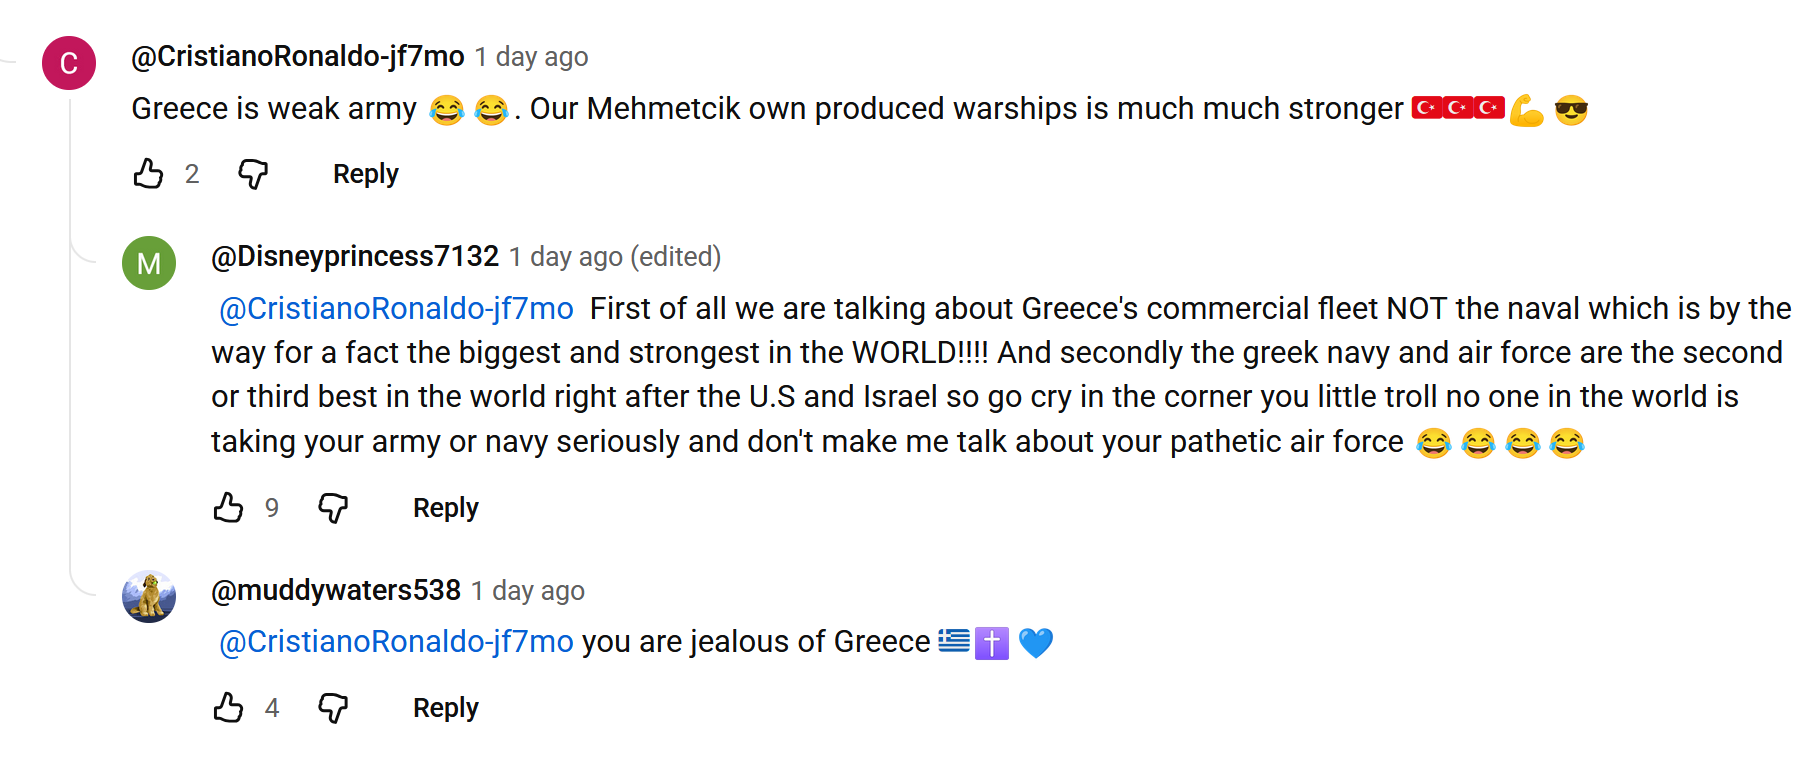Reply to muddywaters538's comment
Screen dimensions: 1820x766
pyautogui.click(x=445, y=708)
